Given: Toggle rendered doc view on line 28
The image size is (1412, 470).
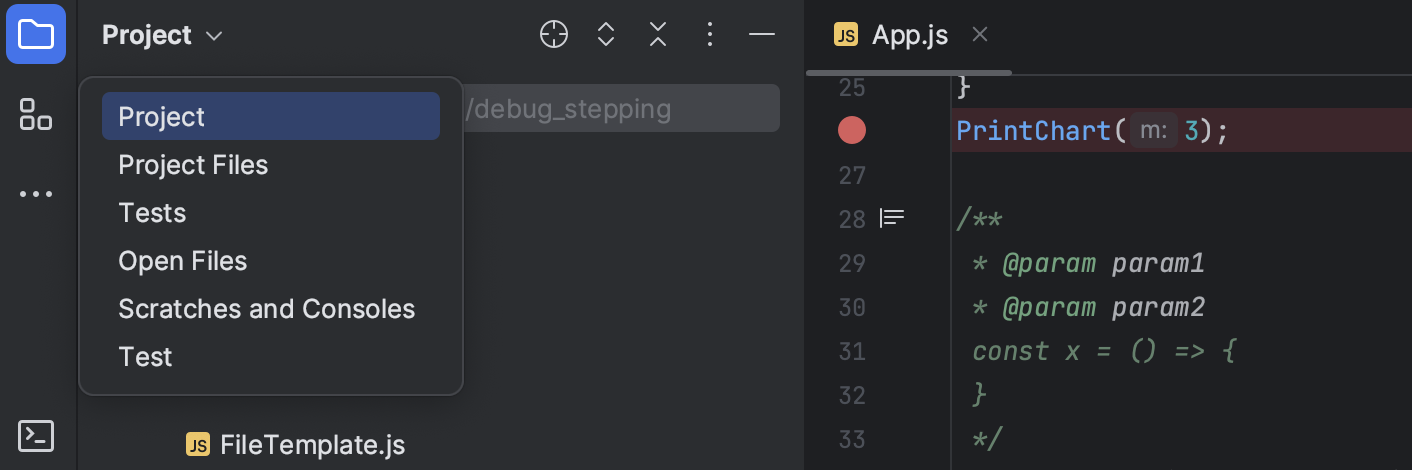Looking at the screenshot, I should tap(892, 217).
